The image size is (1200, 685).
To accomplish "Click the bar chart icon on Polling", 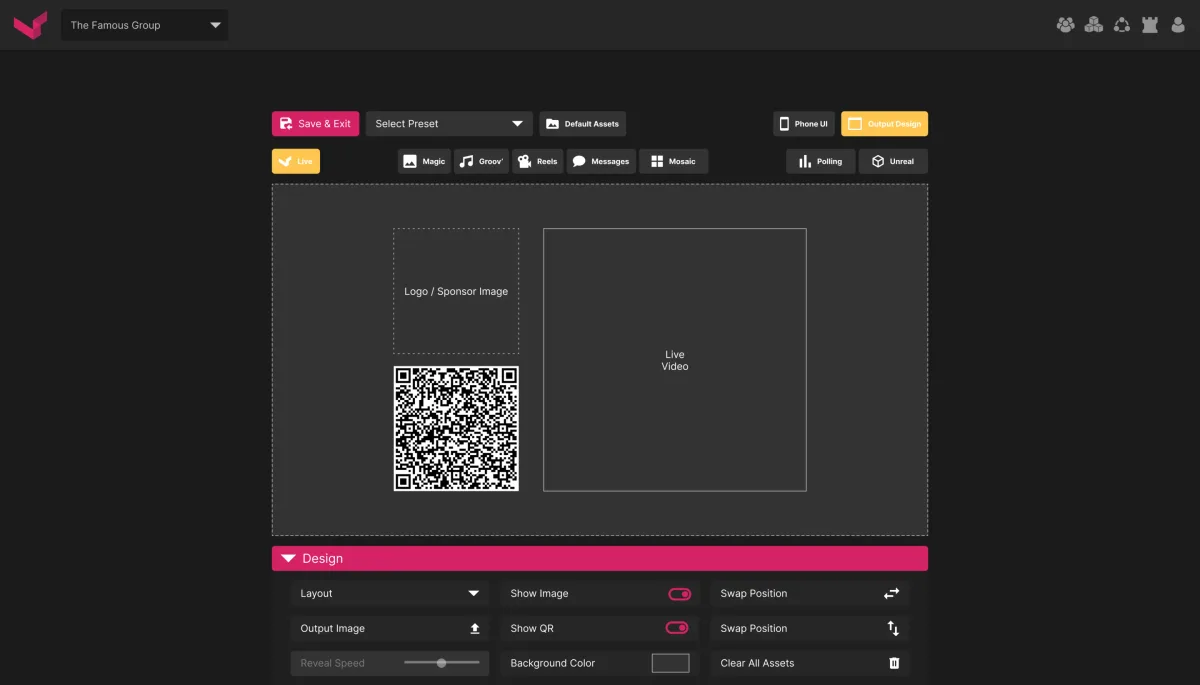I will coord(805,161).
